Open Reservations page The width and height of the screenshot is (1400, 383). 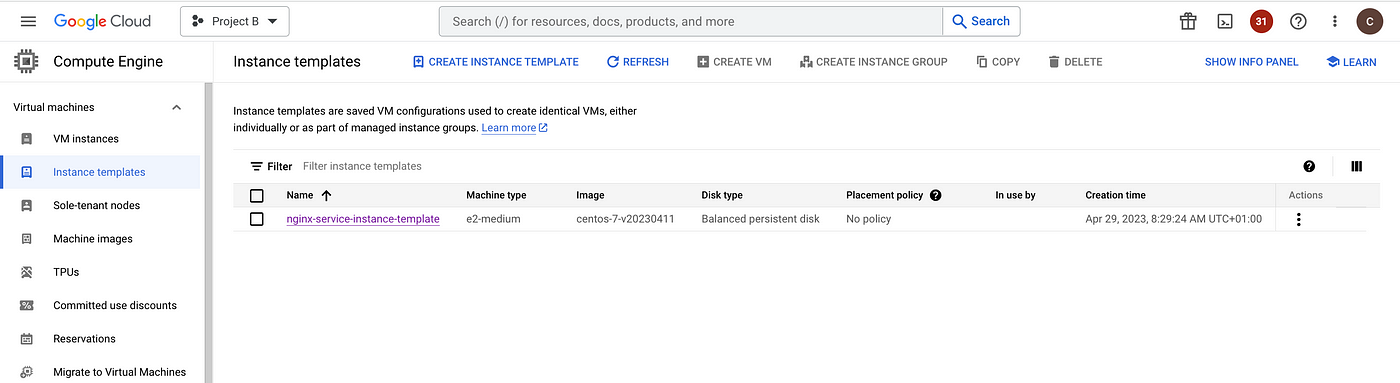click(84, 339)
